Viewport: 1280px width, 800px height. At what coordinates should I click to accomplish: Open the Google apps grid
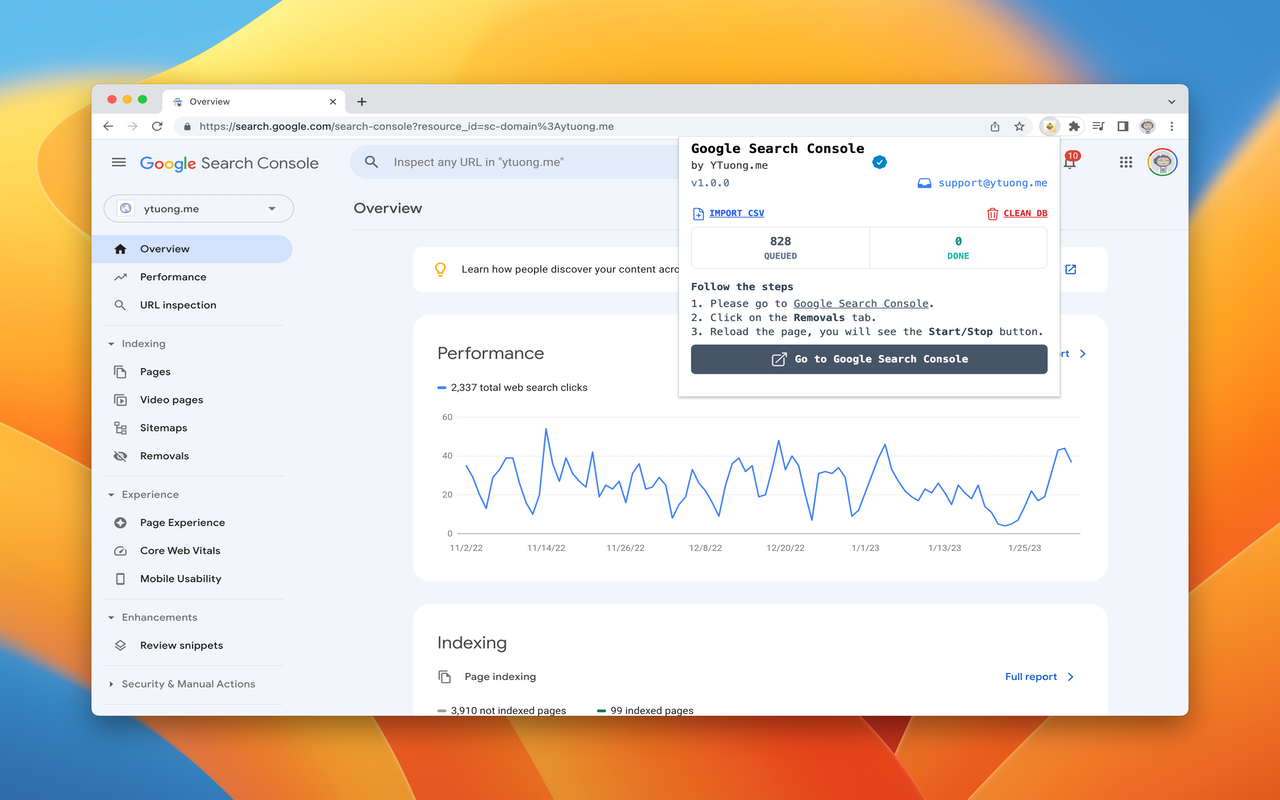1126,162
